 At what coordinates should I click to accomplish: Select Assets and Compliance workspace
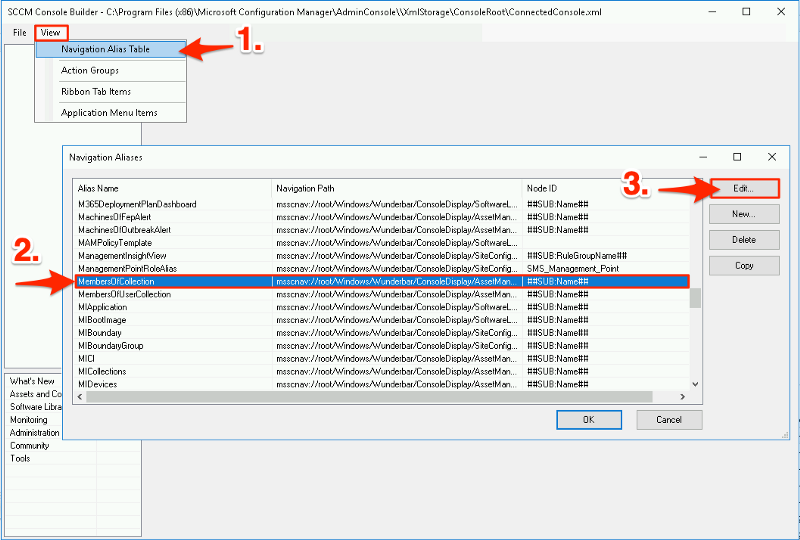(35, 394)
